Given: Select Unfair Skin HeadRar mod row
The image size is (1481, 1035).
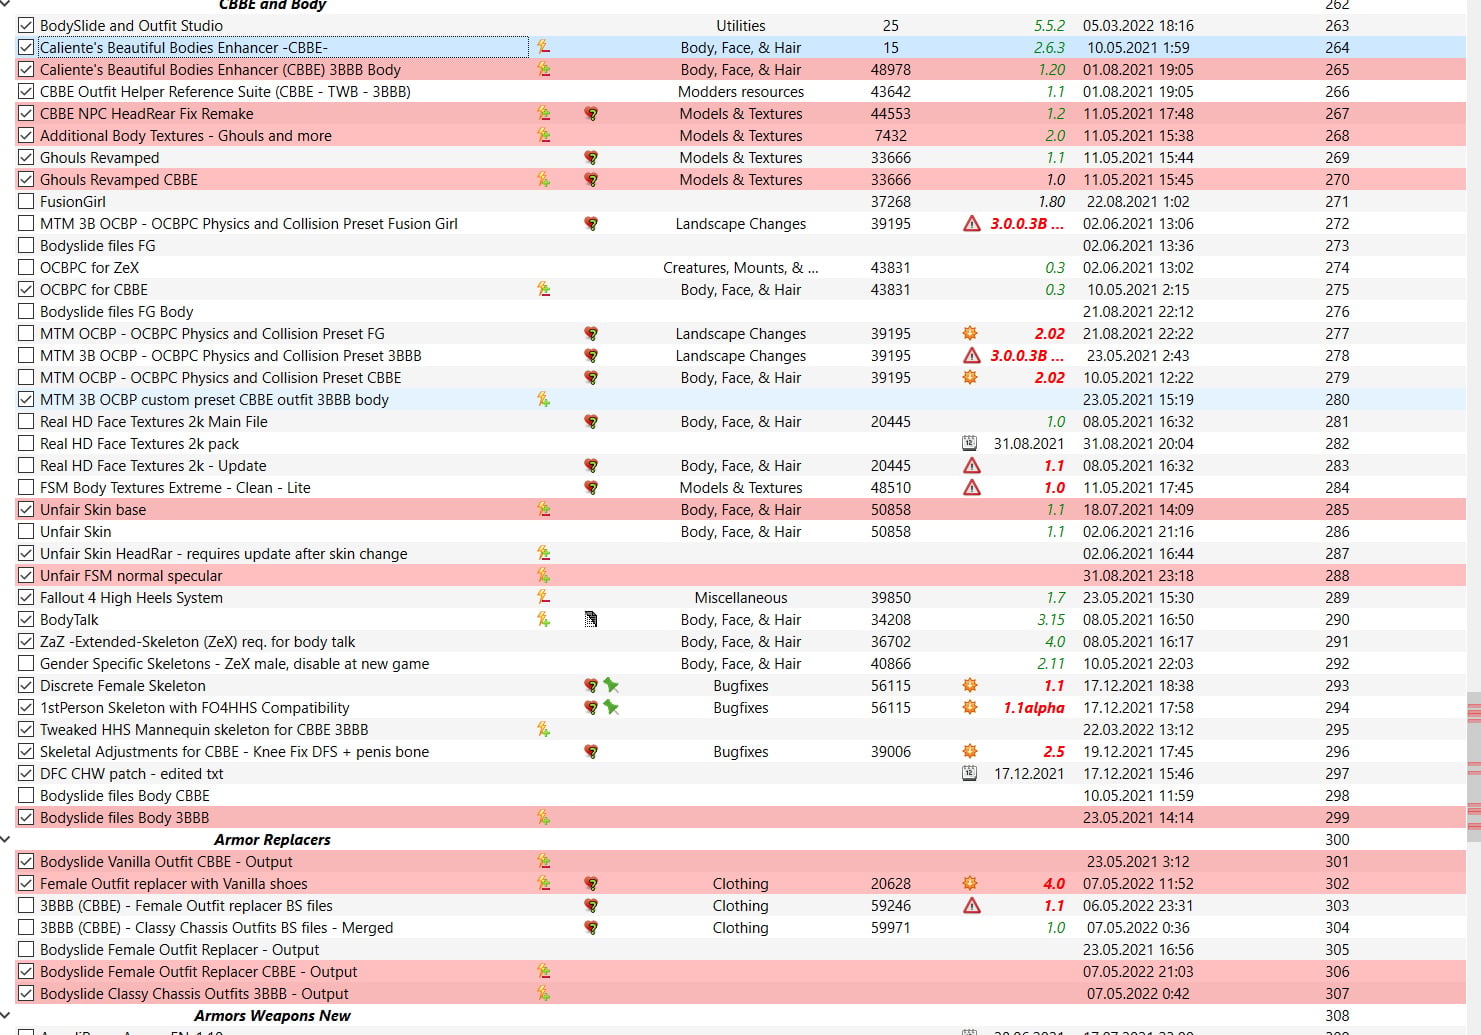Looking at the screenshot, I should [740, 553].
